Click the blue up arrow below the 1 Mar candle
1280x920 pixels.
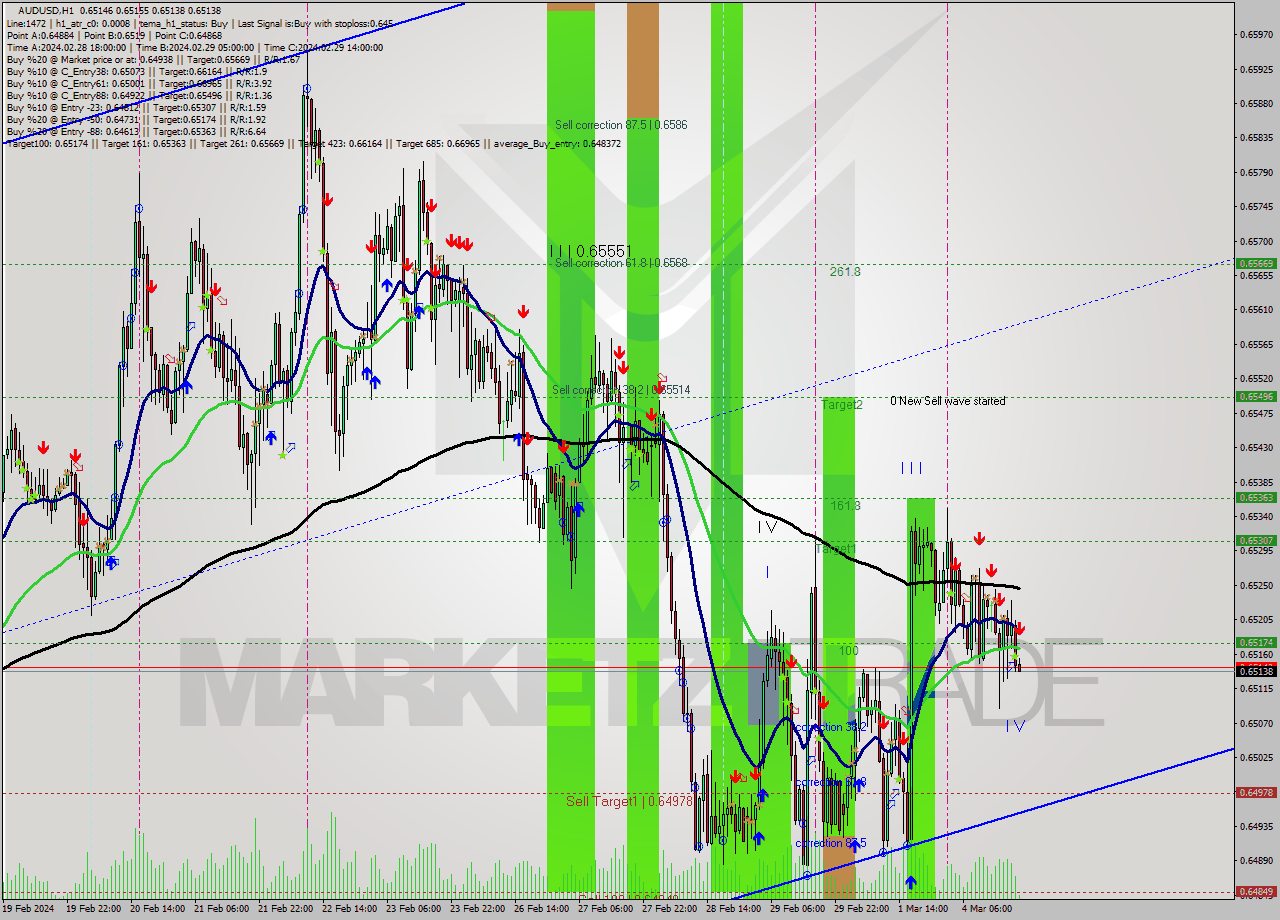pyautogui.click(x=910, y=882)
